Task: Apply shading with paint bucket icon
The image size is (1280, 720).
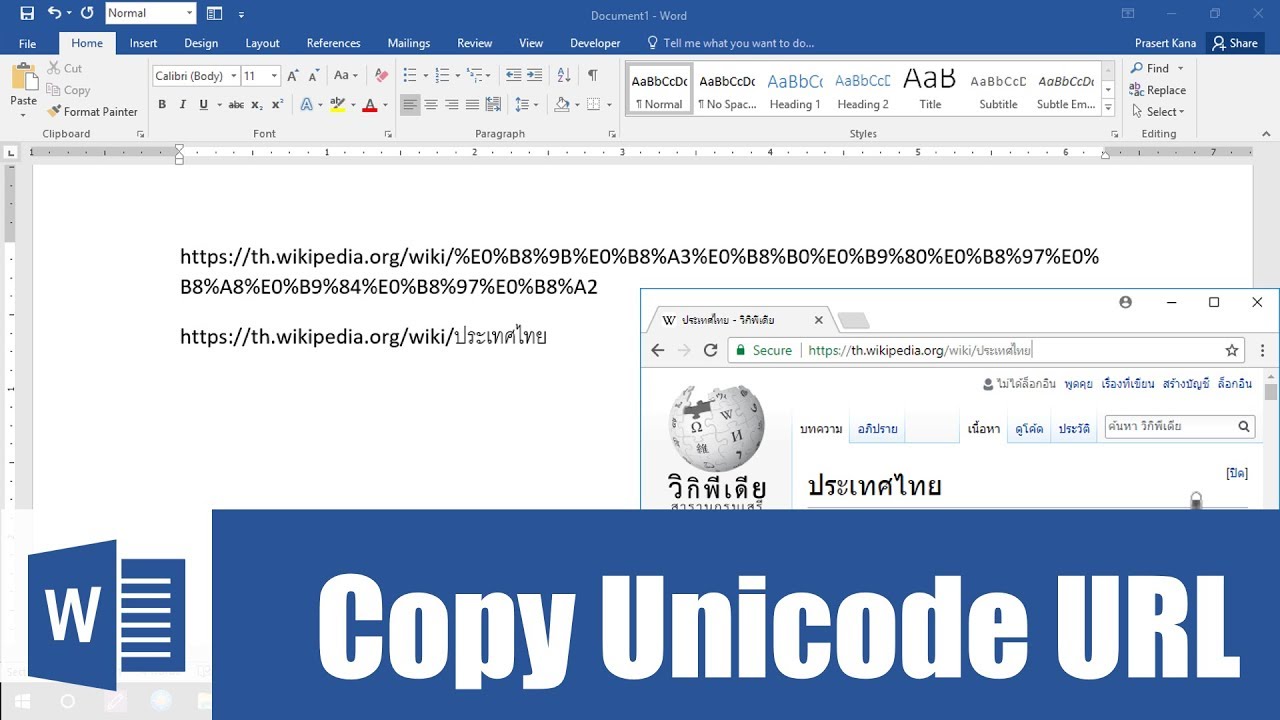Action: pyautogui.click(x=561, y=104)
